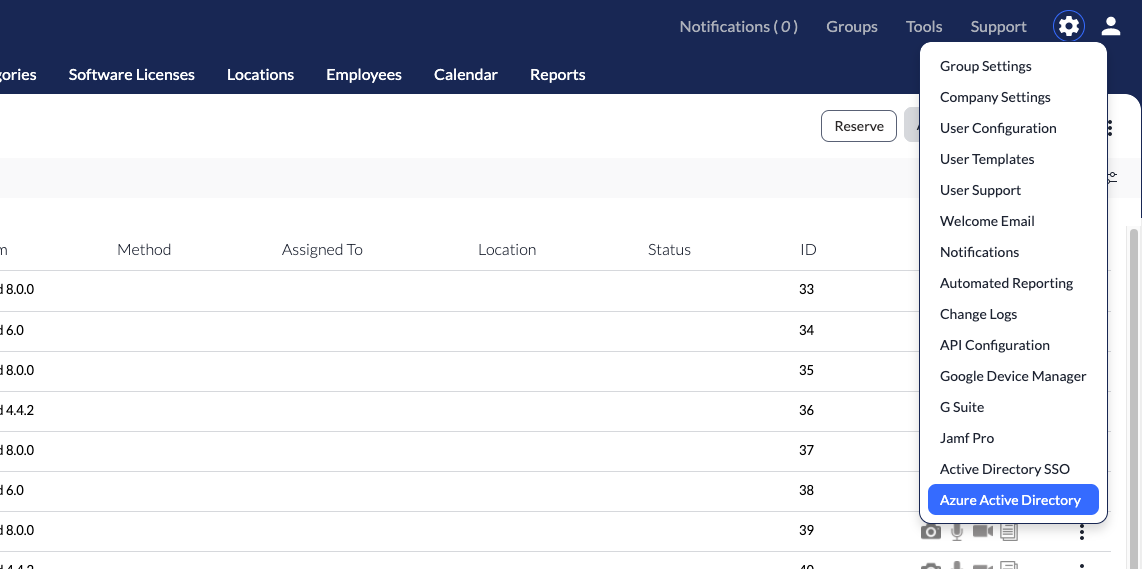Sort by Status column header
This screenshot has width=1142, height=569.
(x=669, y=250)
